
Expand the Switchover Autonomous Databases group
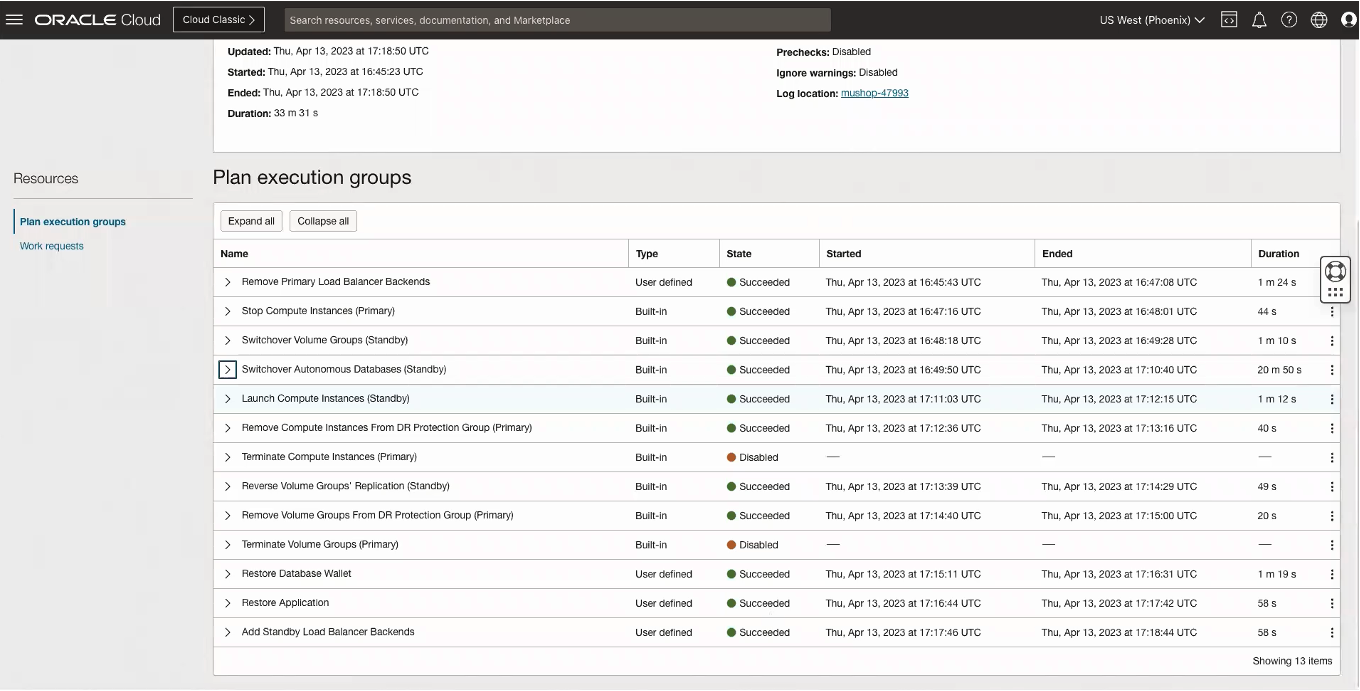pyautogui.click(x=227, y=369)
